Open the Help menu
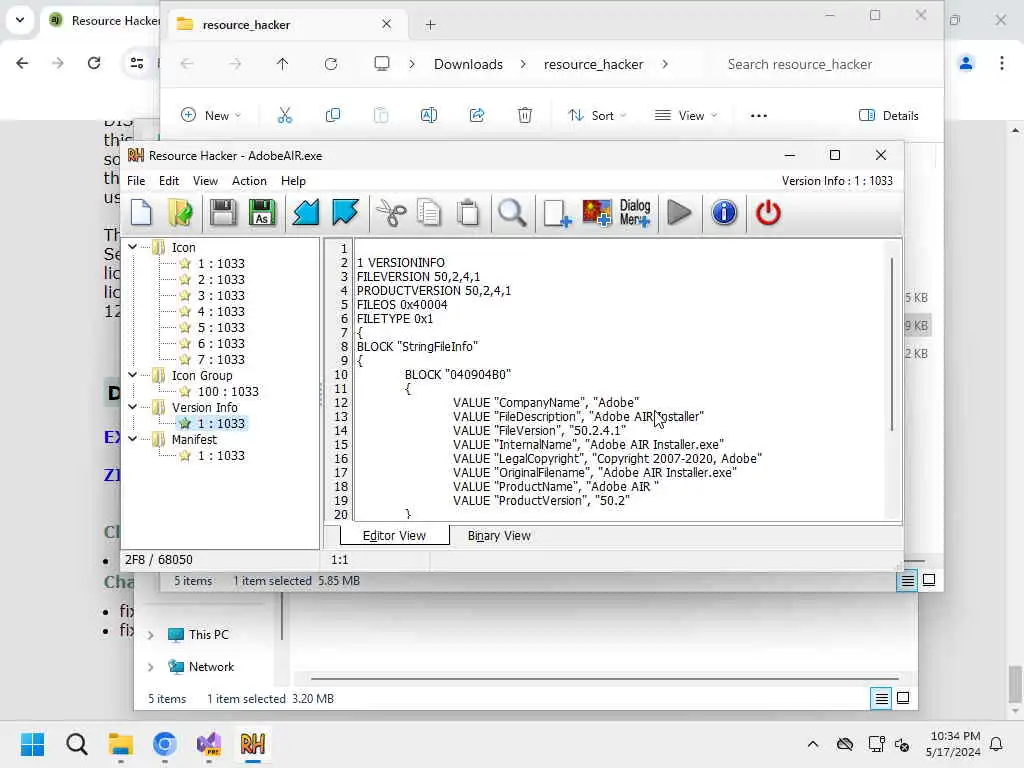1024x768 pixels. [x=293, y=181]
